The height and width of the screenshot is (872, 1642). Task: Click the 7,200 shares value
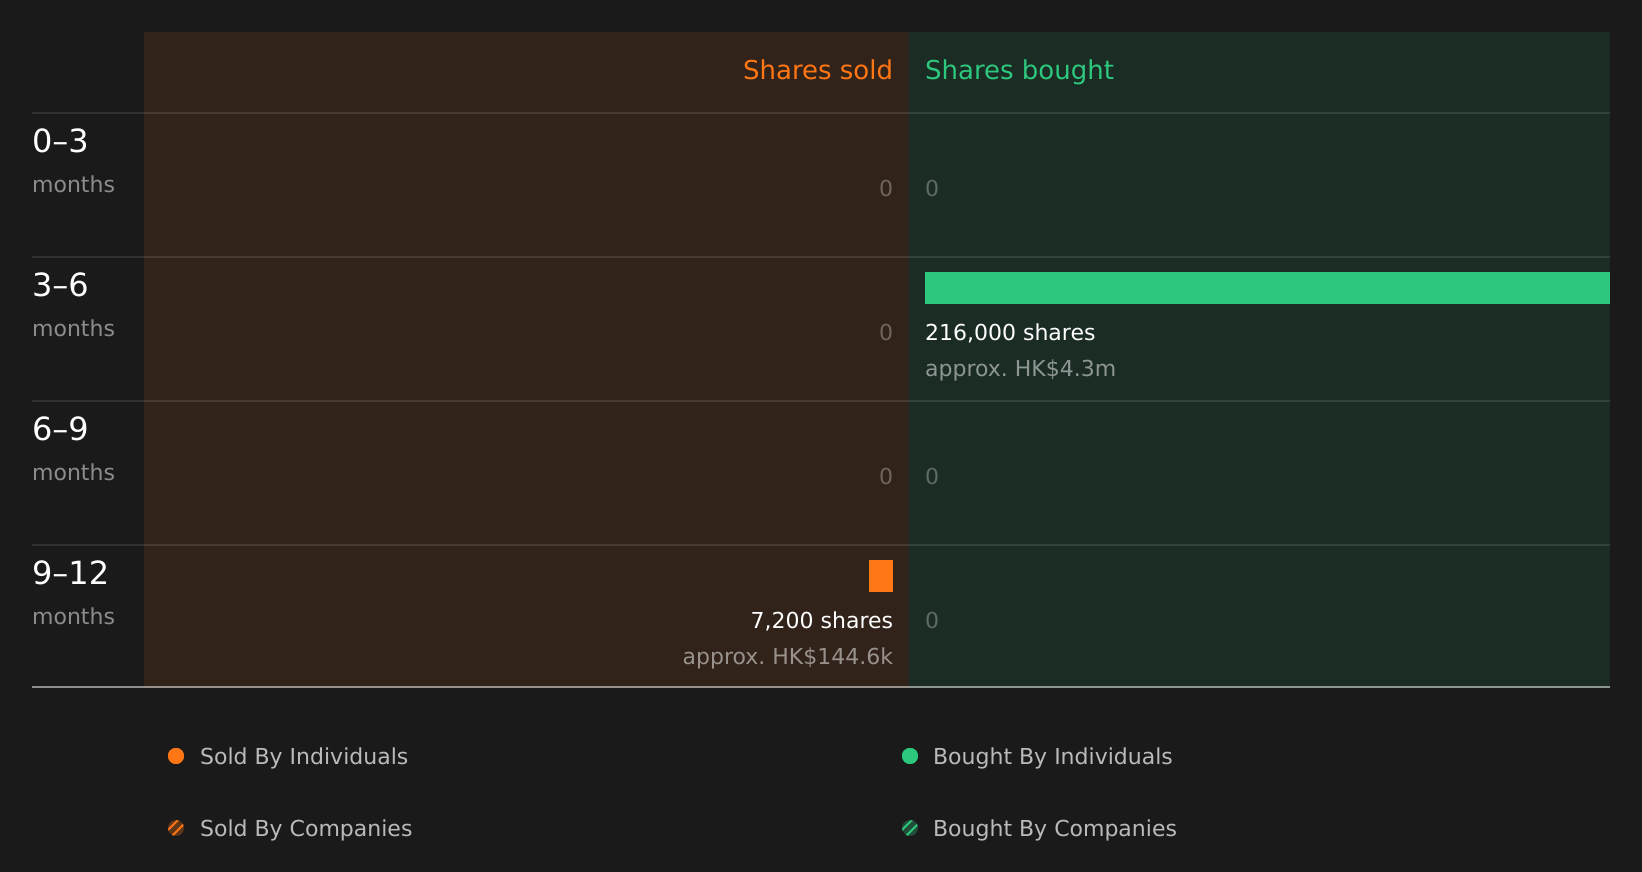(x=822, y=621)
